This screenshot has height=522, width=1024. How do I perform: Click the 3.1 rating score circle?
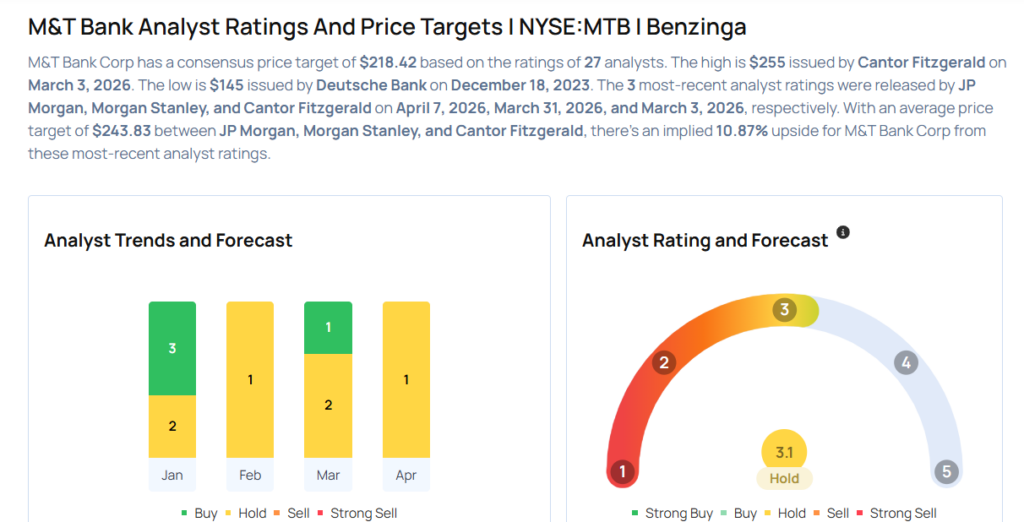784,451
